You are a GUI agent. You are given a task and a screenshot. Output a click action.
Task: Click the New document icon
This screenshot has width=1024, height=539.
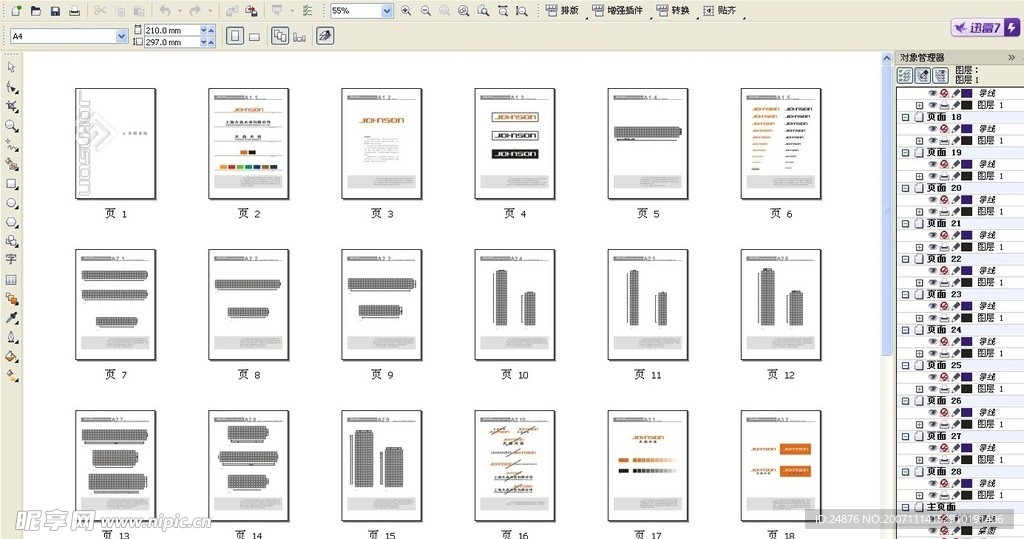coord(15,10)
